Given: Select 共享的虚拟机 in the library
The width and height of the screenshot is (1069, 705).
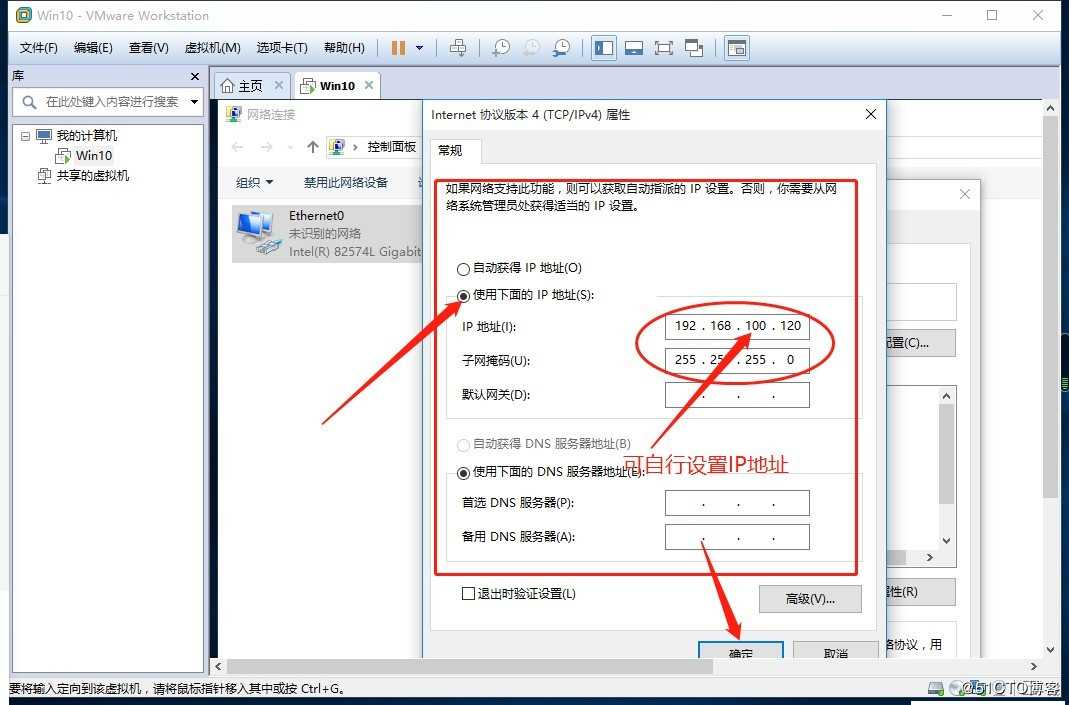Looking at the screenshot, I should [x=93, y=176].
